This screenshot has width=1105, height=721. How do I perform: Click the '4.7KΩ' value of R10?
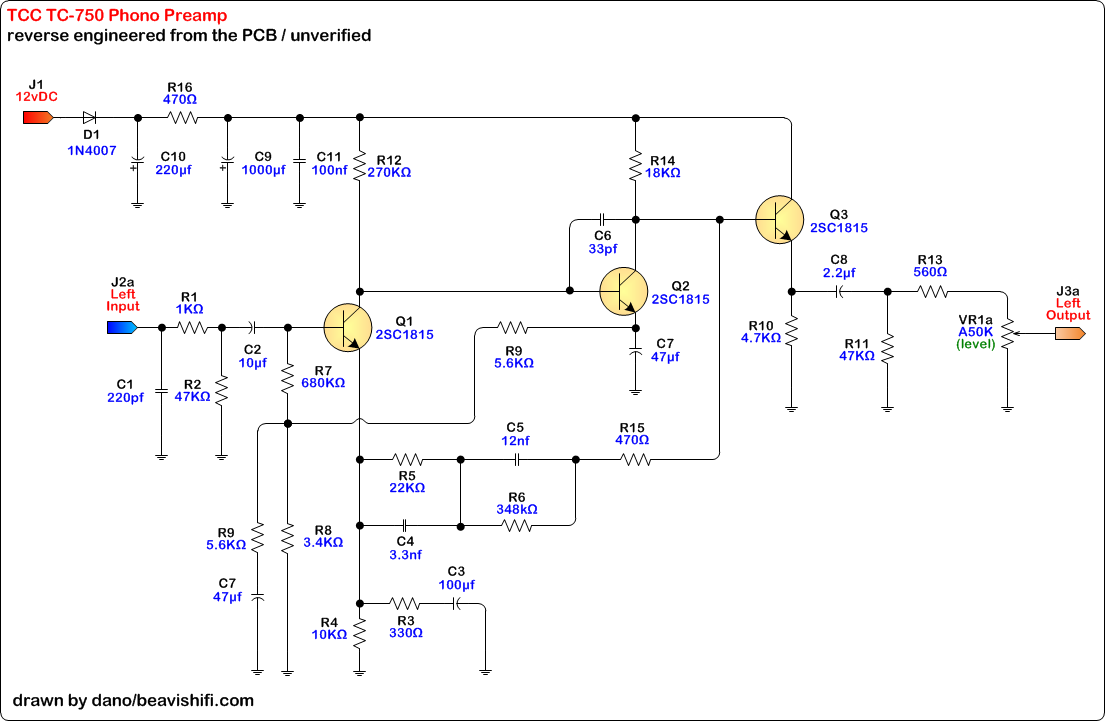[x=760, y=338]
